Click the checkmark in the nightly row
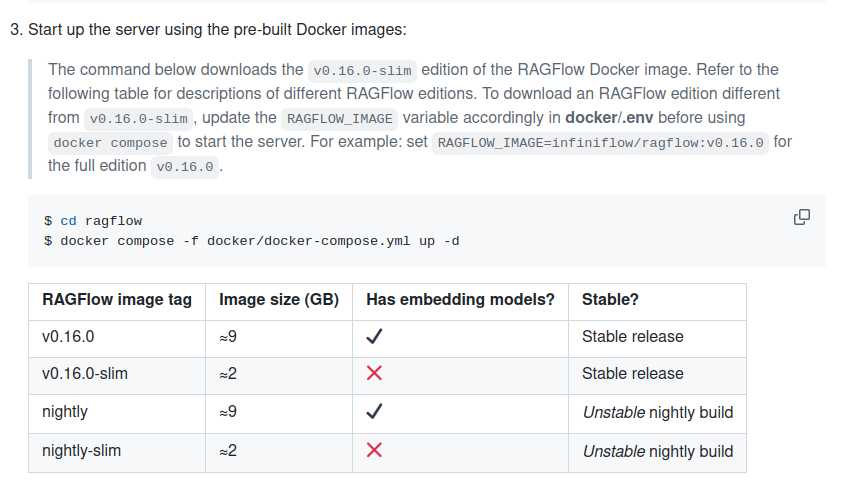Viewport: 854px width, 486px height. (x=374, y=412)
